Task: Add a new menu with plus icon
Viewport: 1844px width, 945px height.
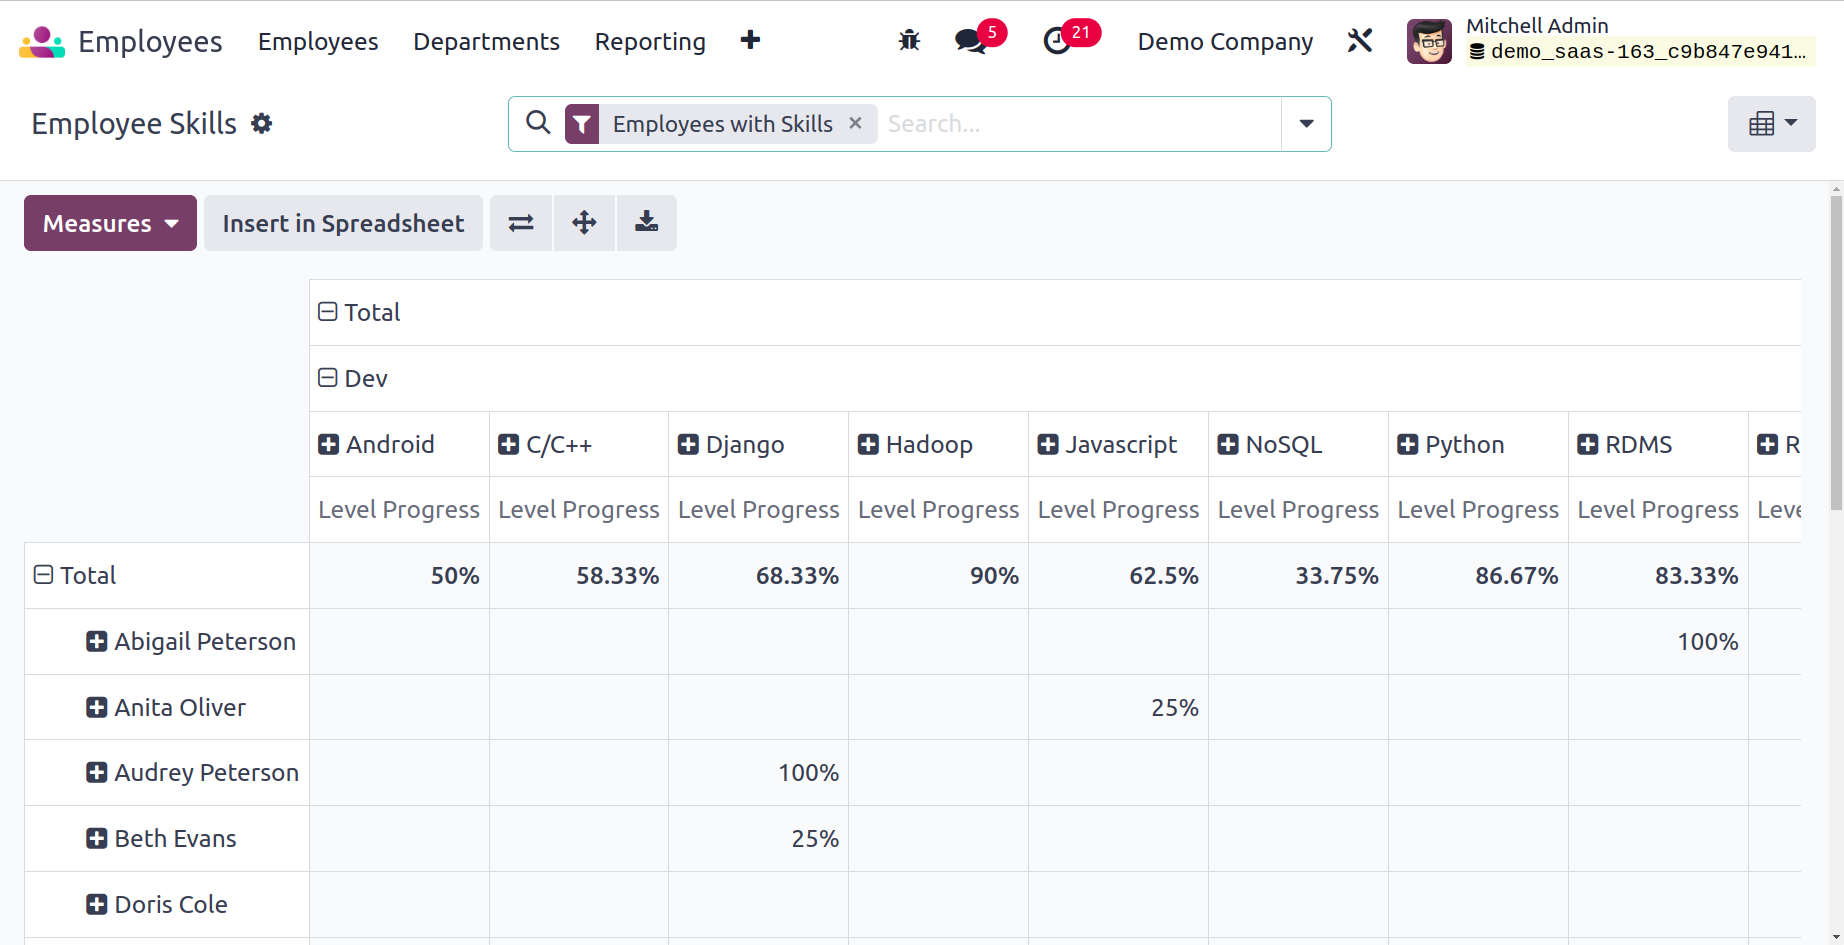Action: pyautogui.click(x=750, y=41)
